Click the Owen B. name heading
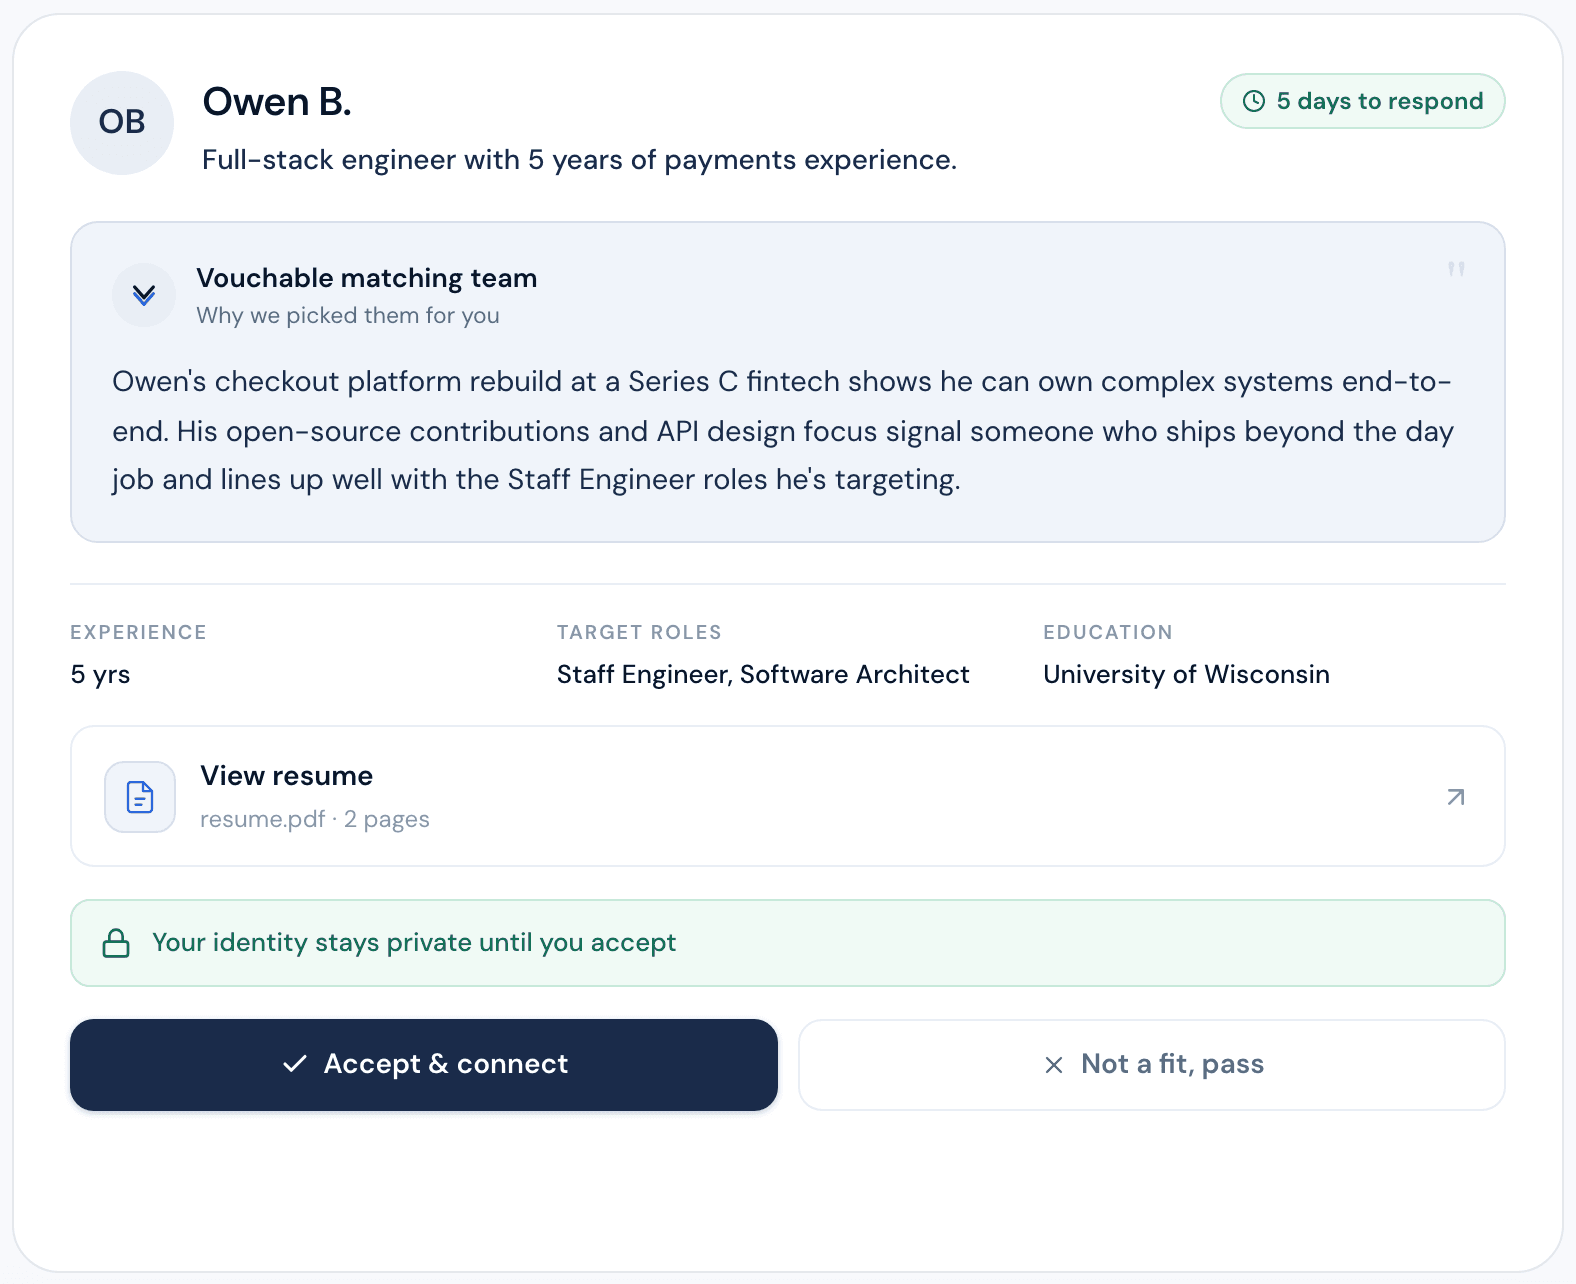The height and width of the screenshot is (1284, 1576). pyautogui.click(x=277, y=102)
